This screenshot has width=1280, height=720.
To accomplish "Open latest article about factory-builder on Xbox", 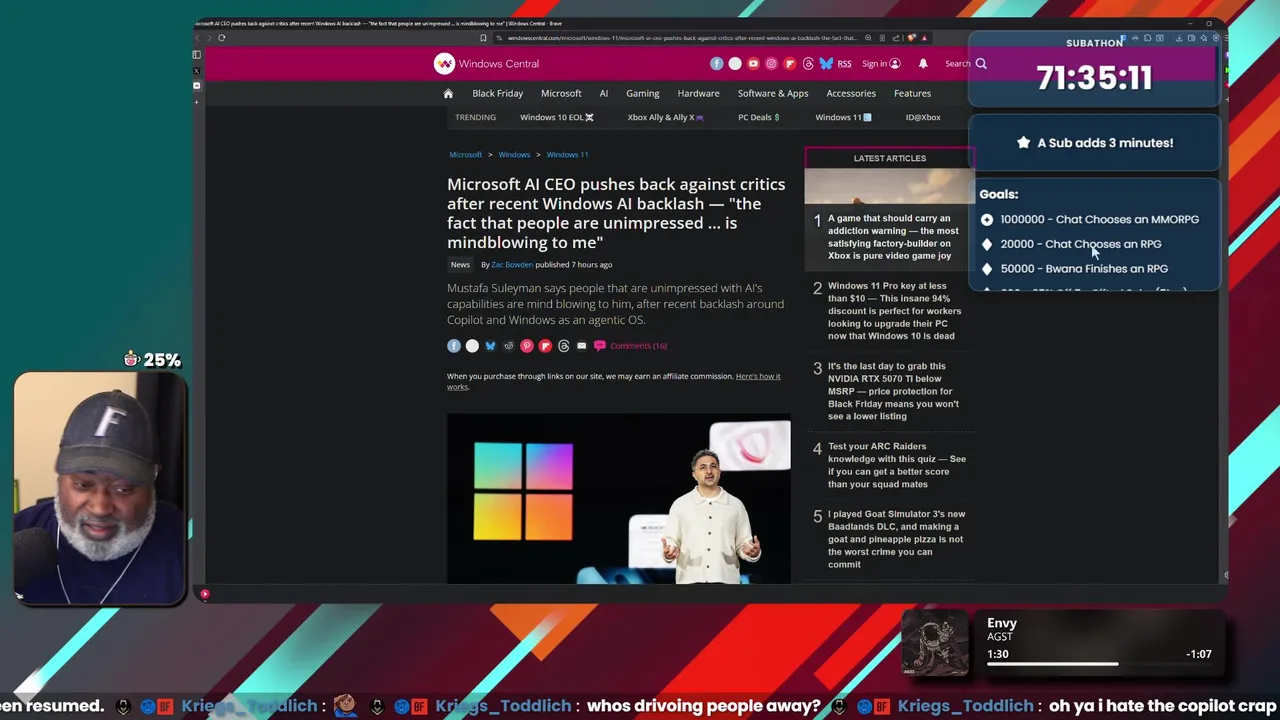I will [892, 237].
